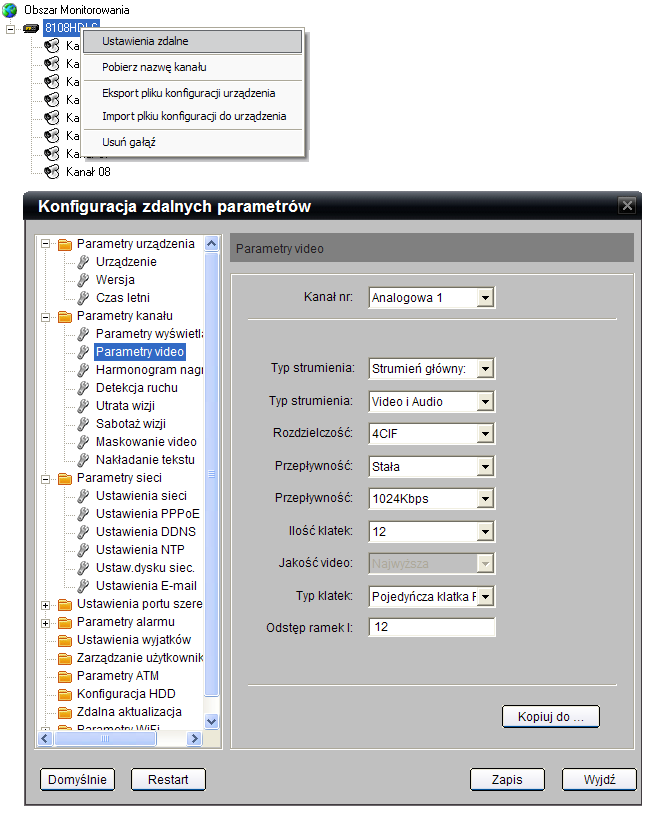Open the Kanał nr dropdown
This screenshot has height=817, width=656.
(x=485, y=298)
